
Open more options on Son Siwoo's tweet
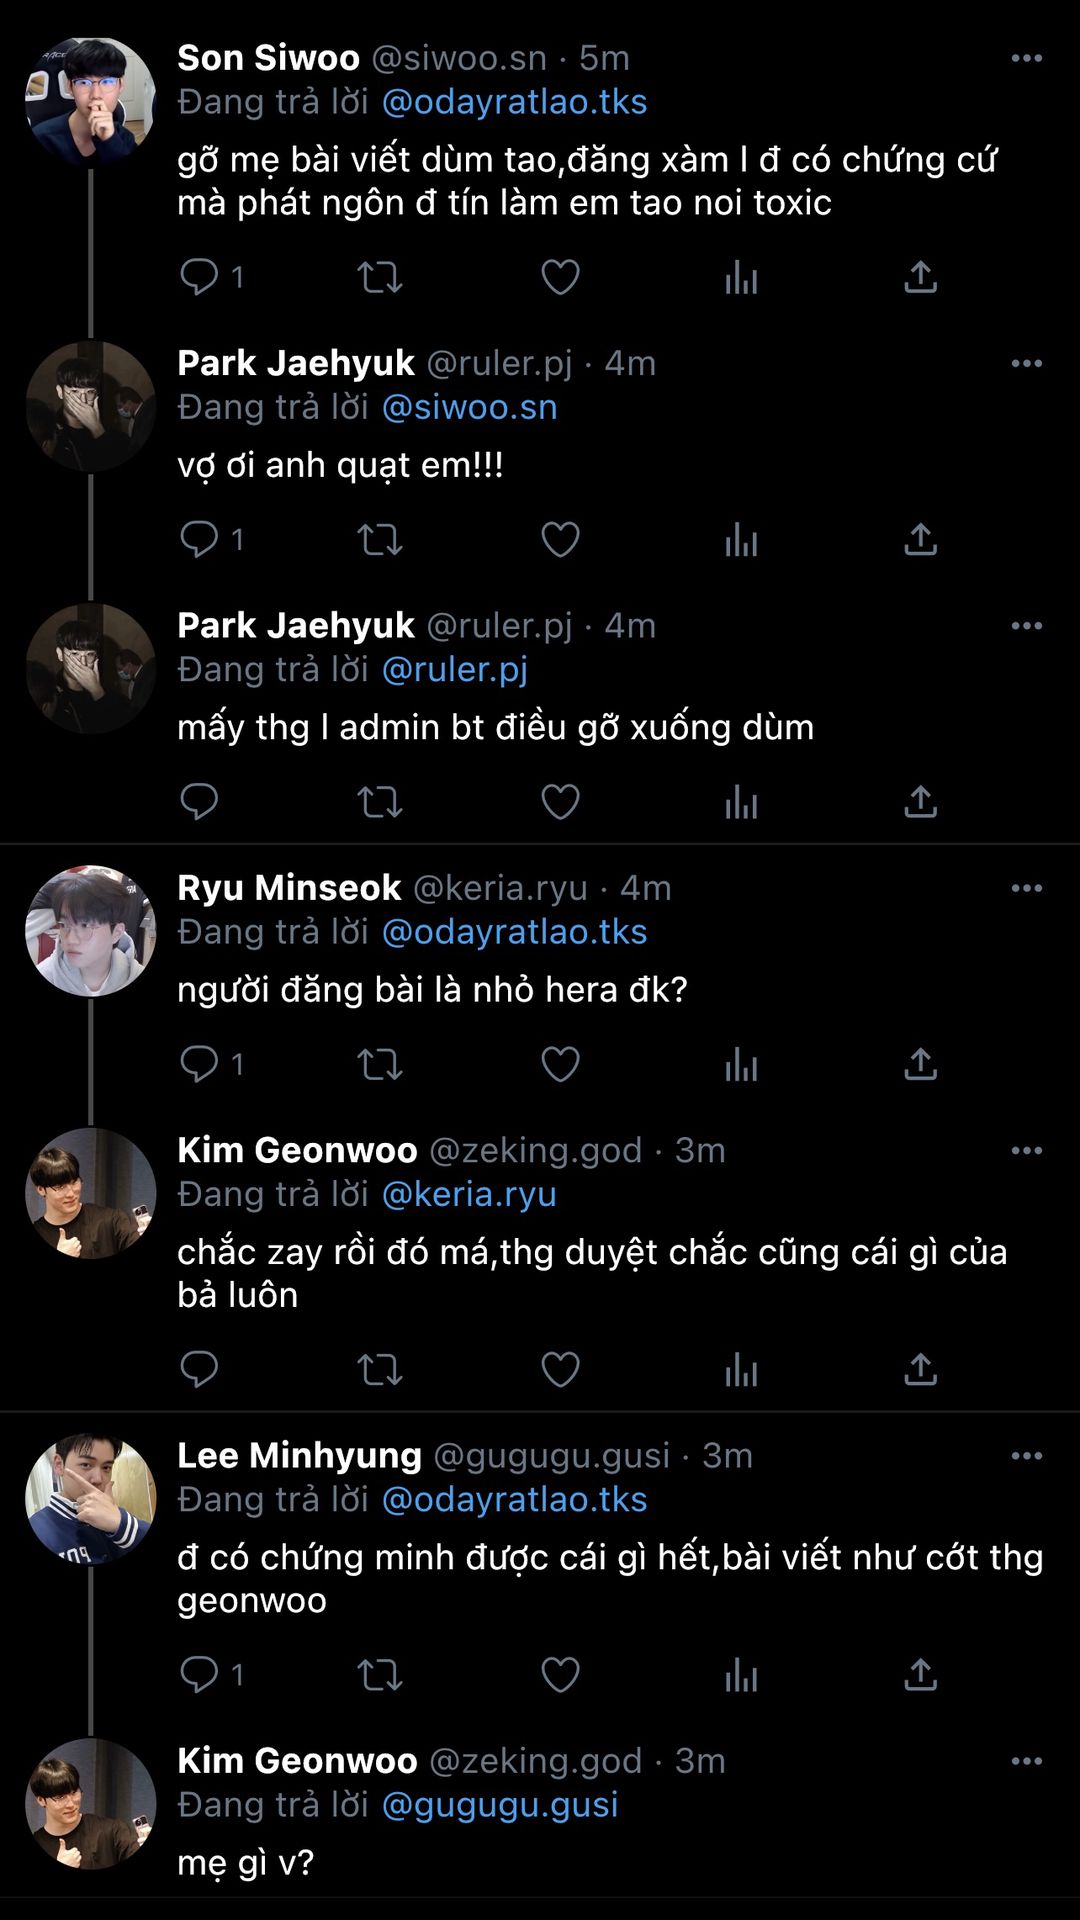coord(1026,59)
